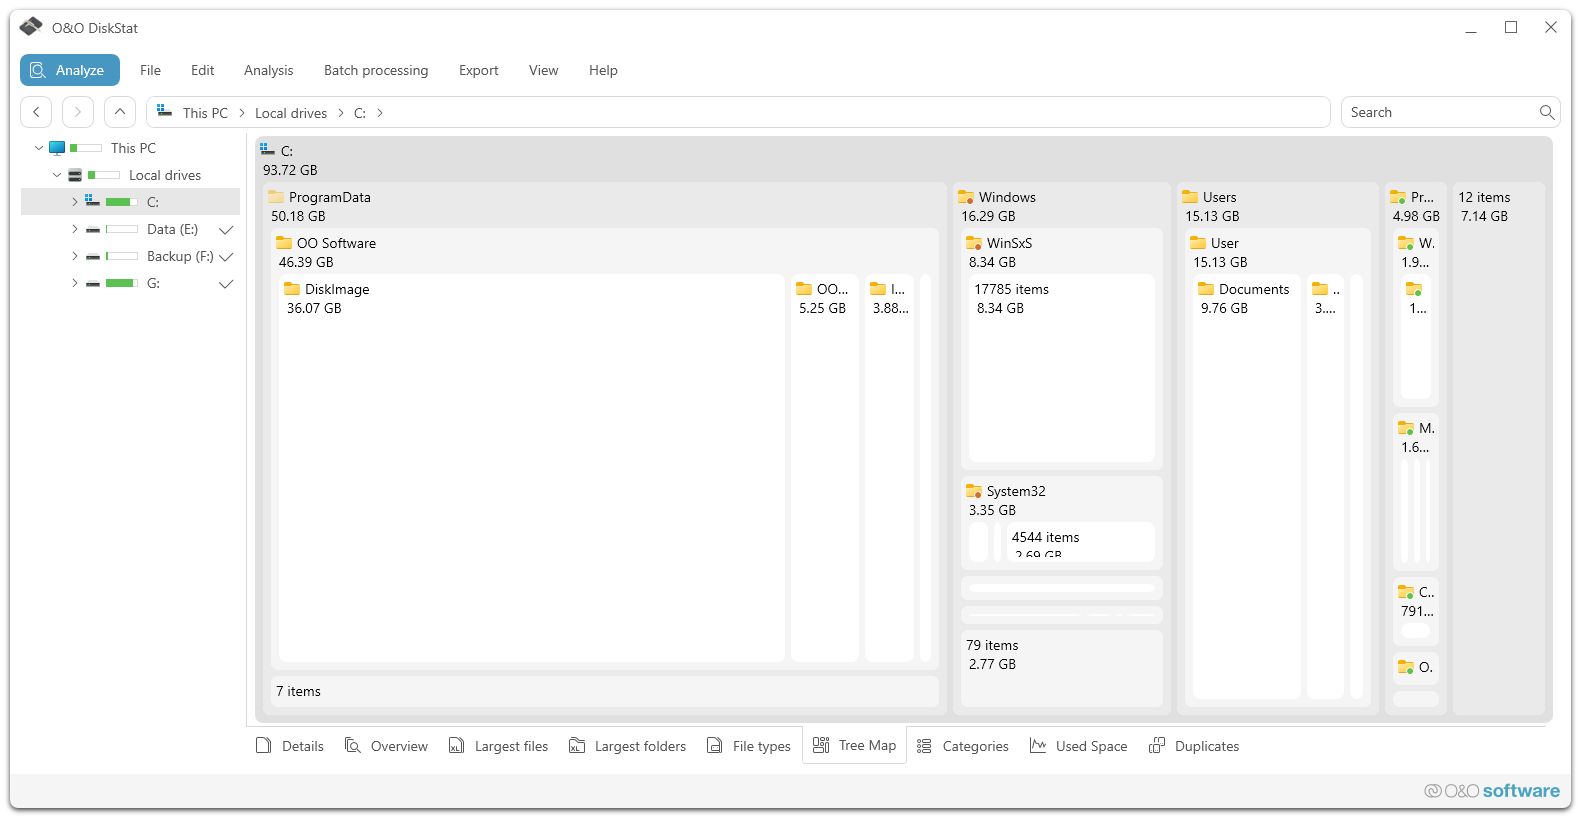Select the G: drive in the tree
Viewport: 1581px width, 818px height.
pyautogui.click(x=153, y=283)
